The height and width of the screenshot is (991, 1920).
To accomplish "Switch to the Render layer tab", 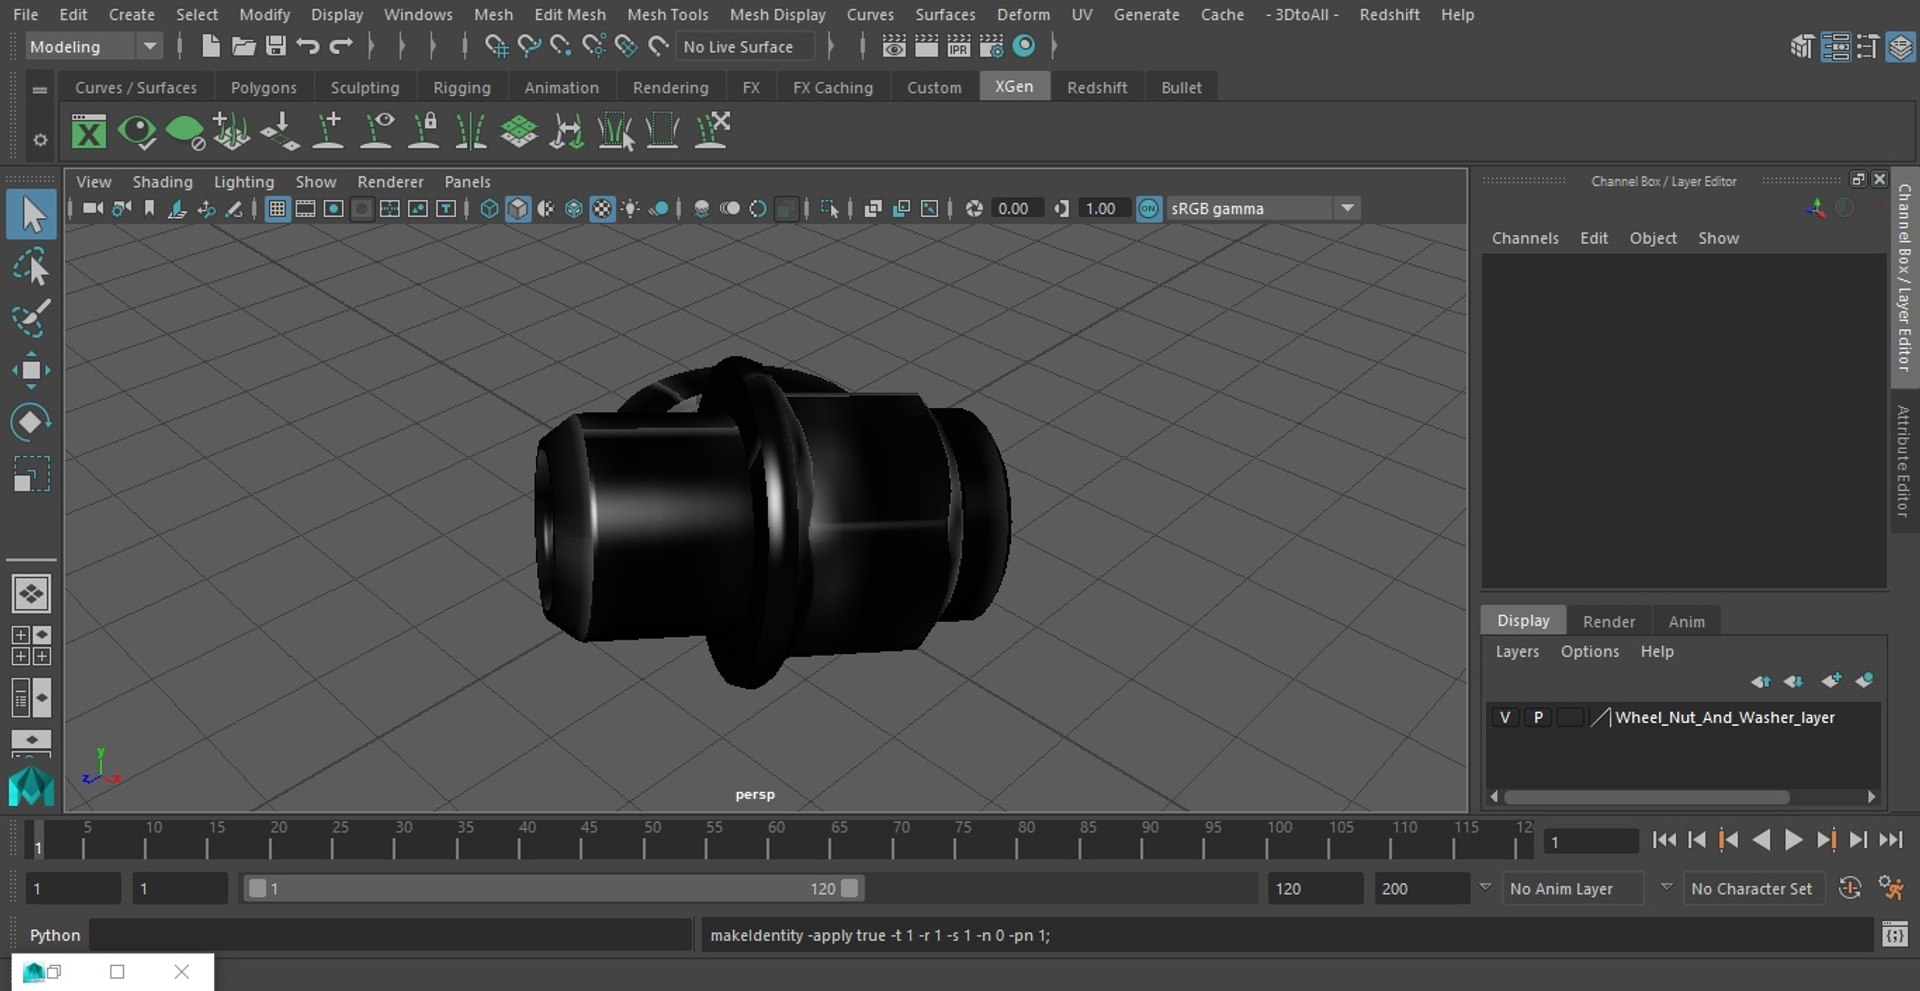I will point(1608,621).
